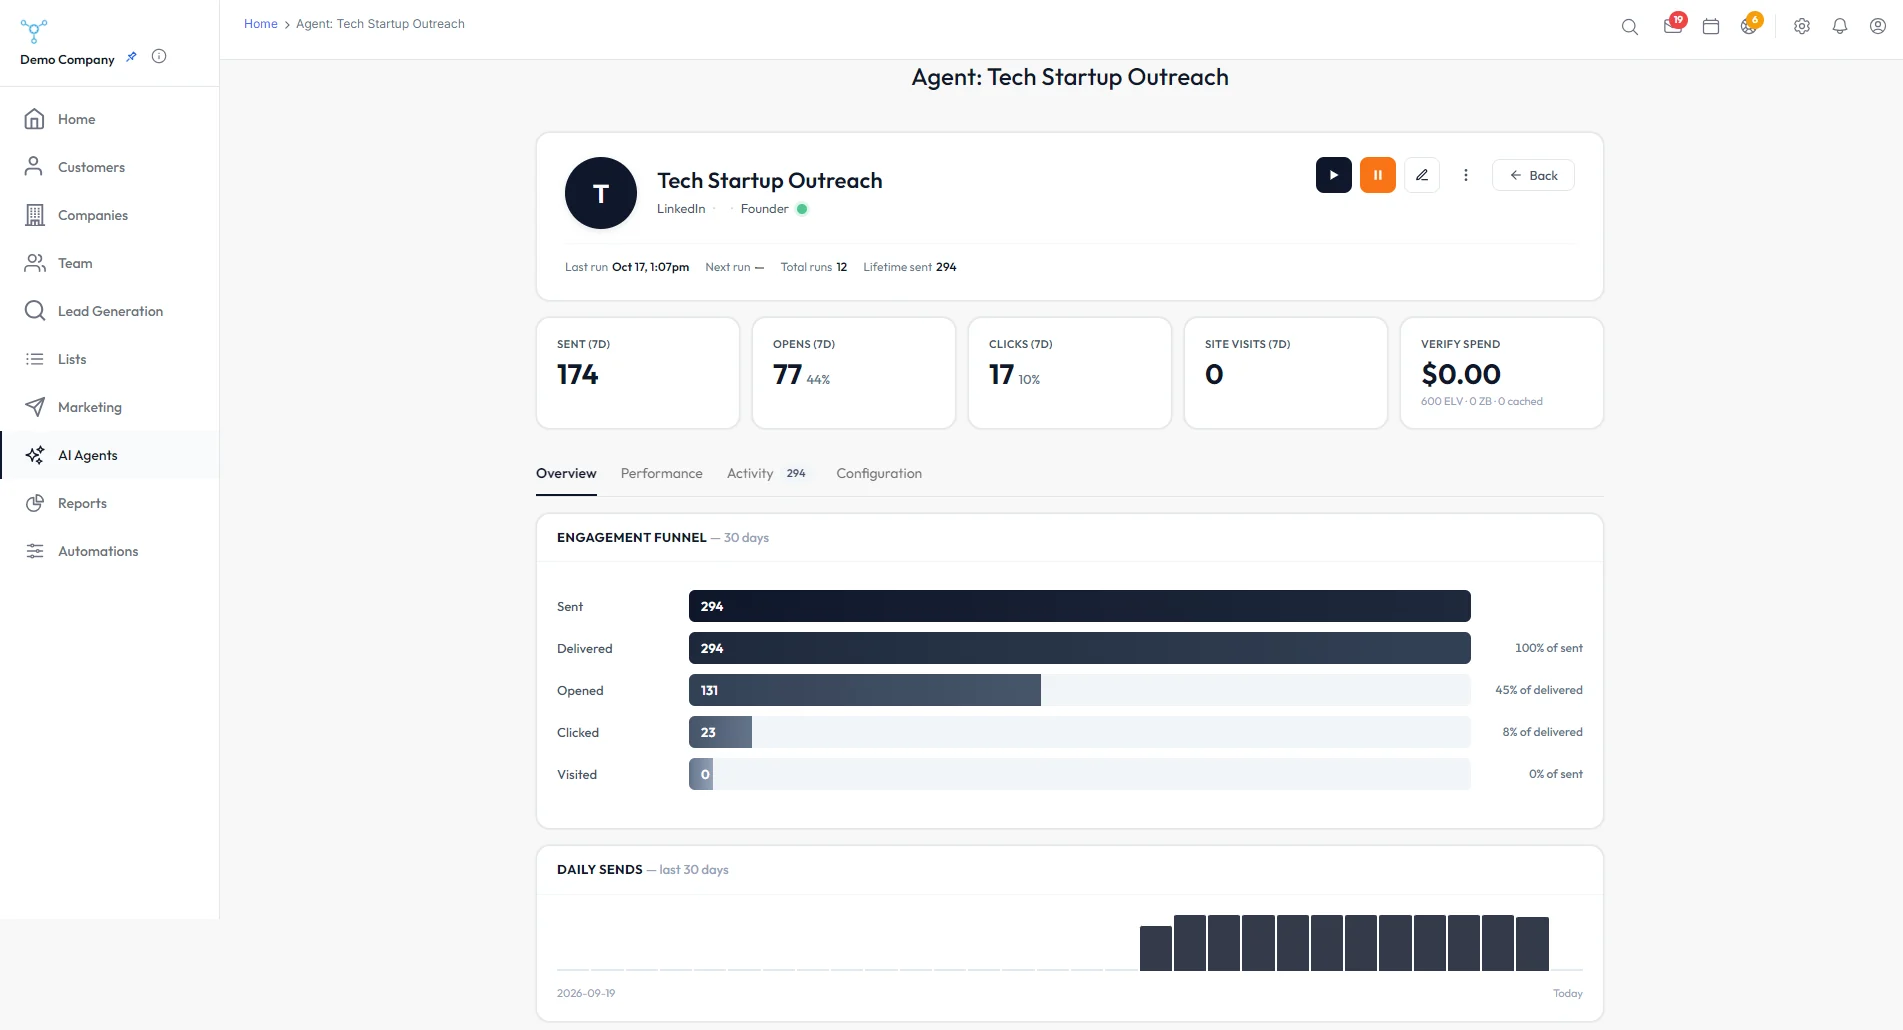Image resolution: width=1903 pixels, height=1030 pixels.
Task: Go to Home in the sidebar
Action: coord(110,119)
